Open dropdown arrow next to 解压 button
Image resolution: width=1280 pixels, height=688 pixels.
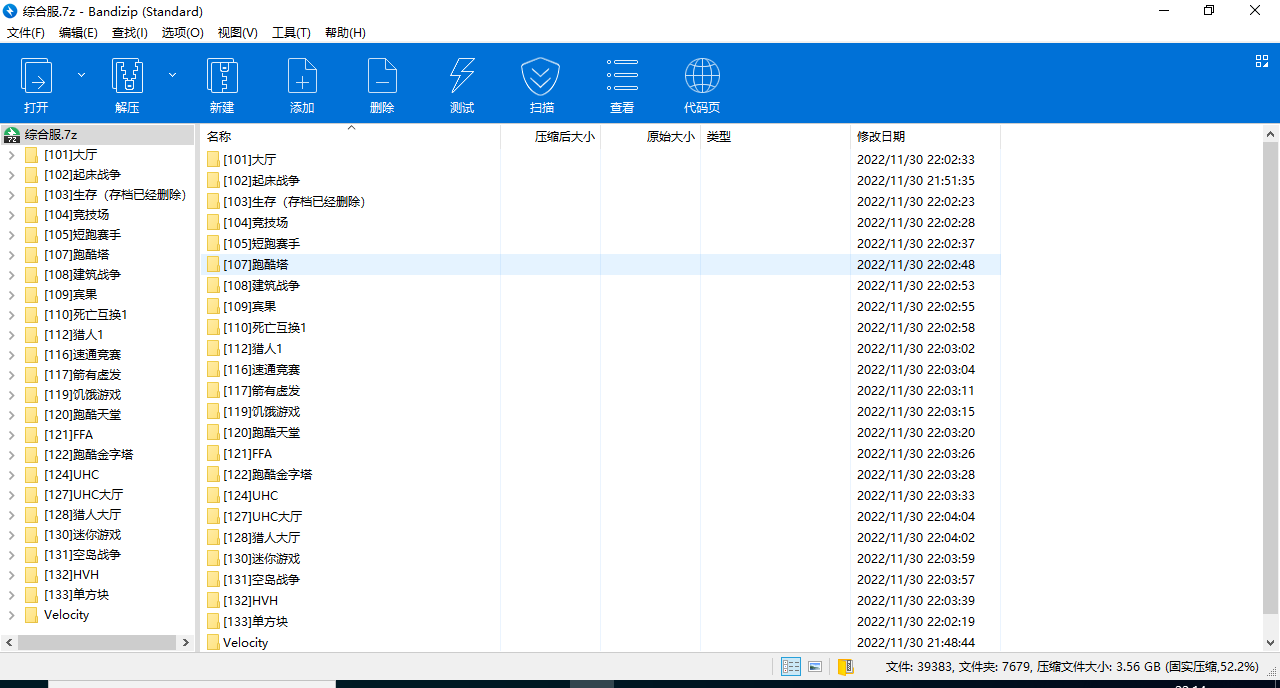point(172,75)
